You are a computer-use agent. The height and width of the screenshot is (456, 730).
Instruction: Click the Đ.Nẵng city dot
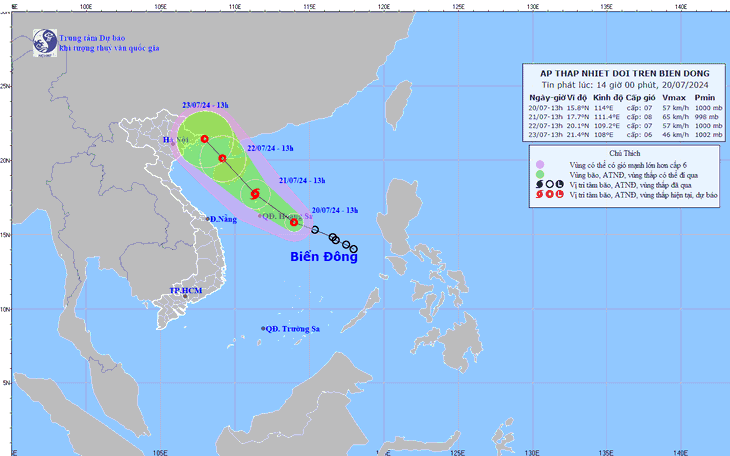tap(208, 219)
